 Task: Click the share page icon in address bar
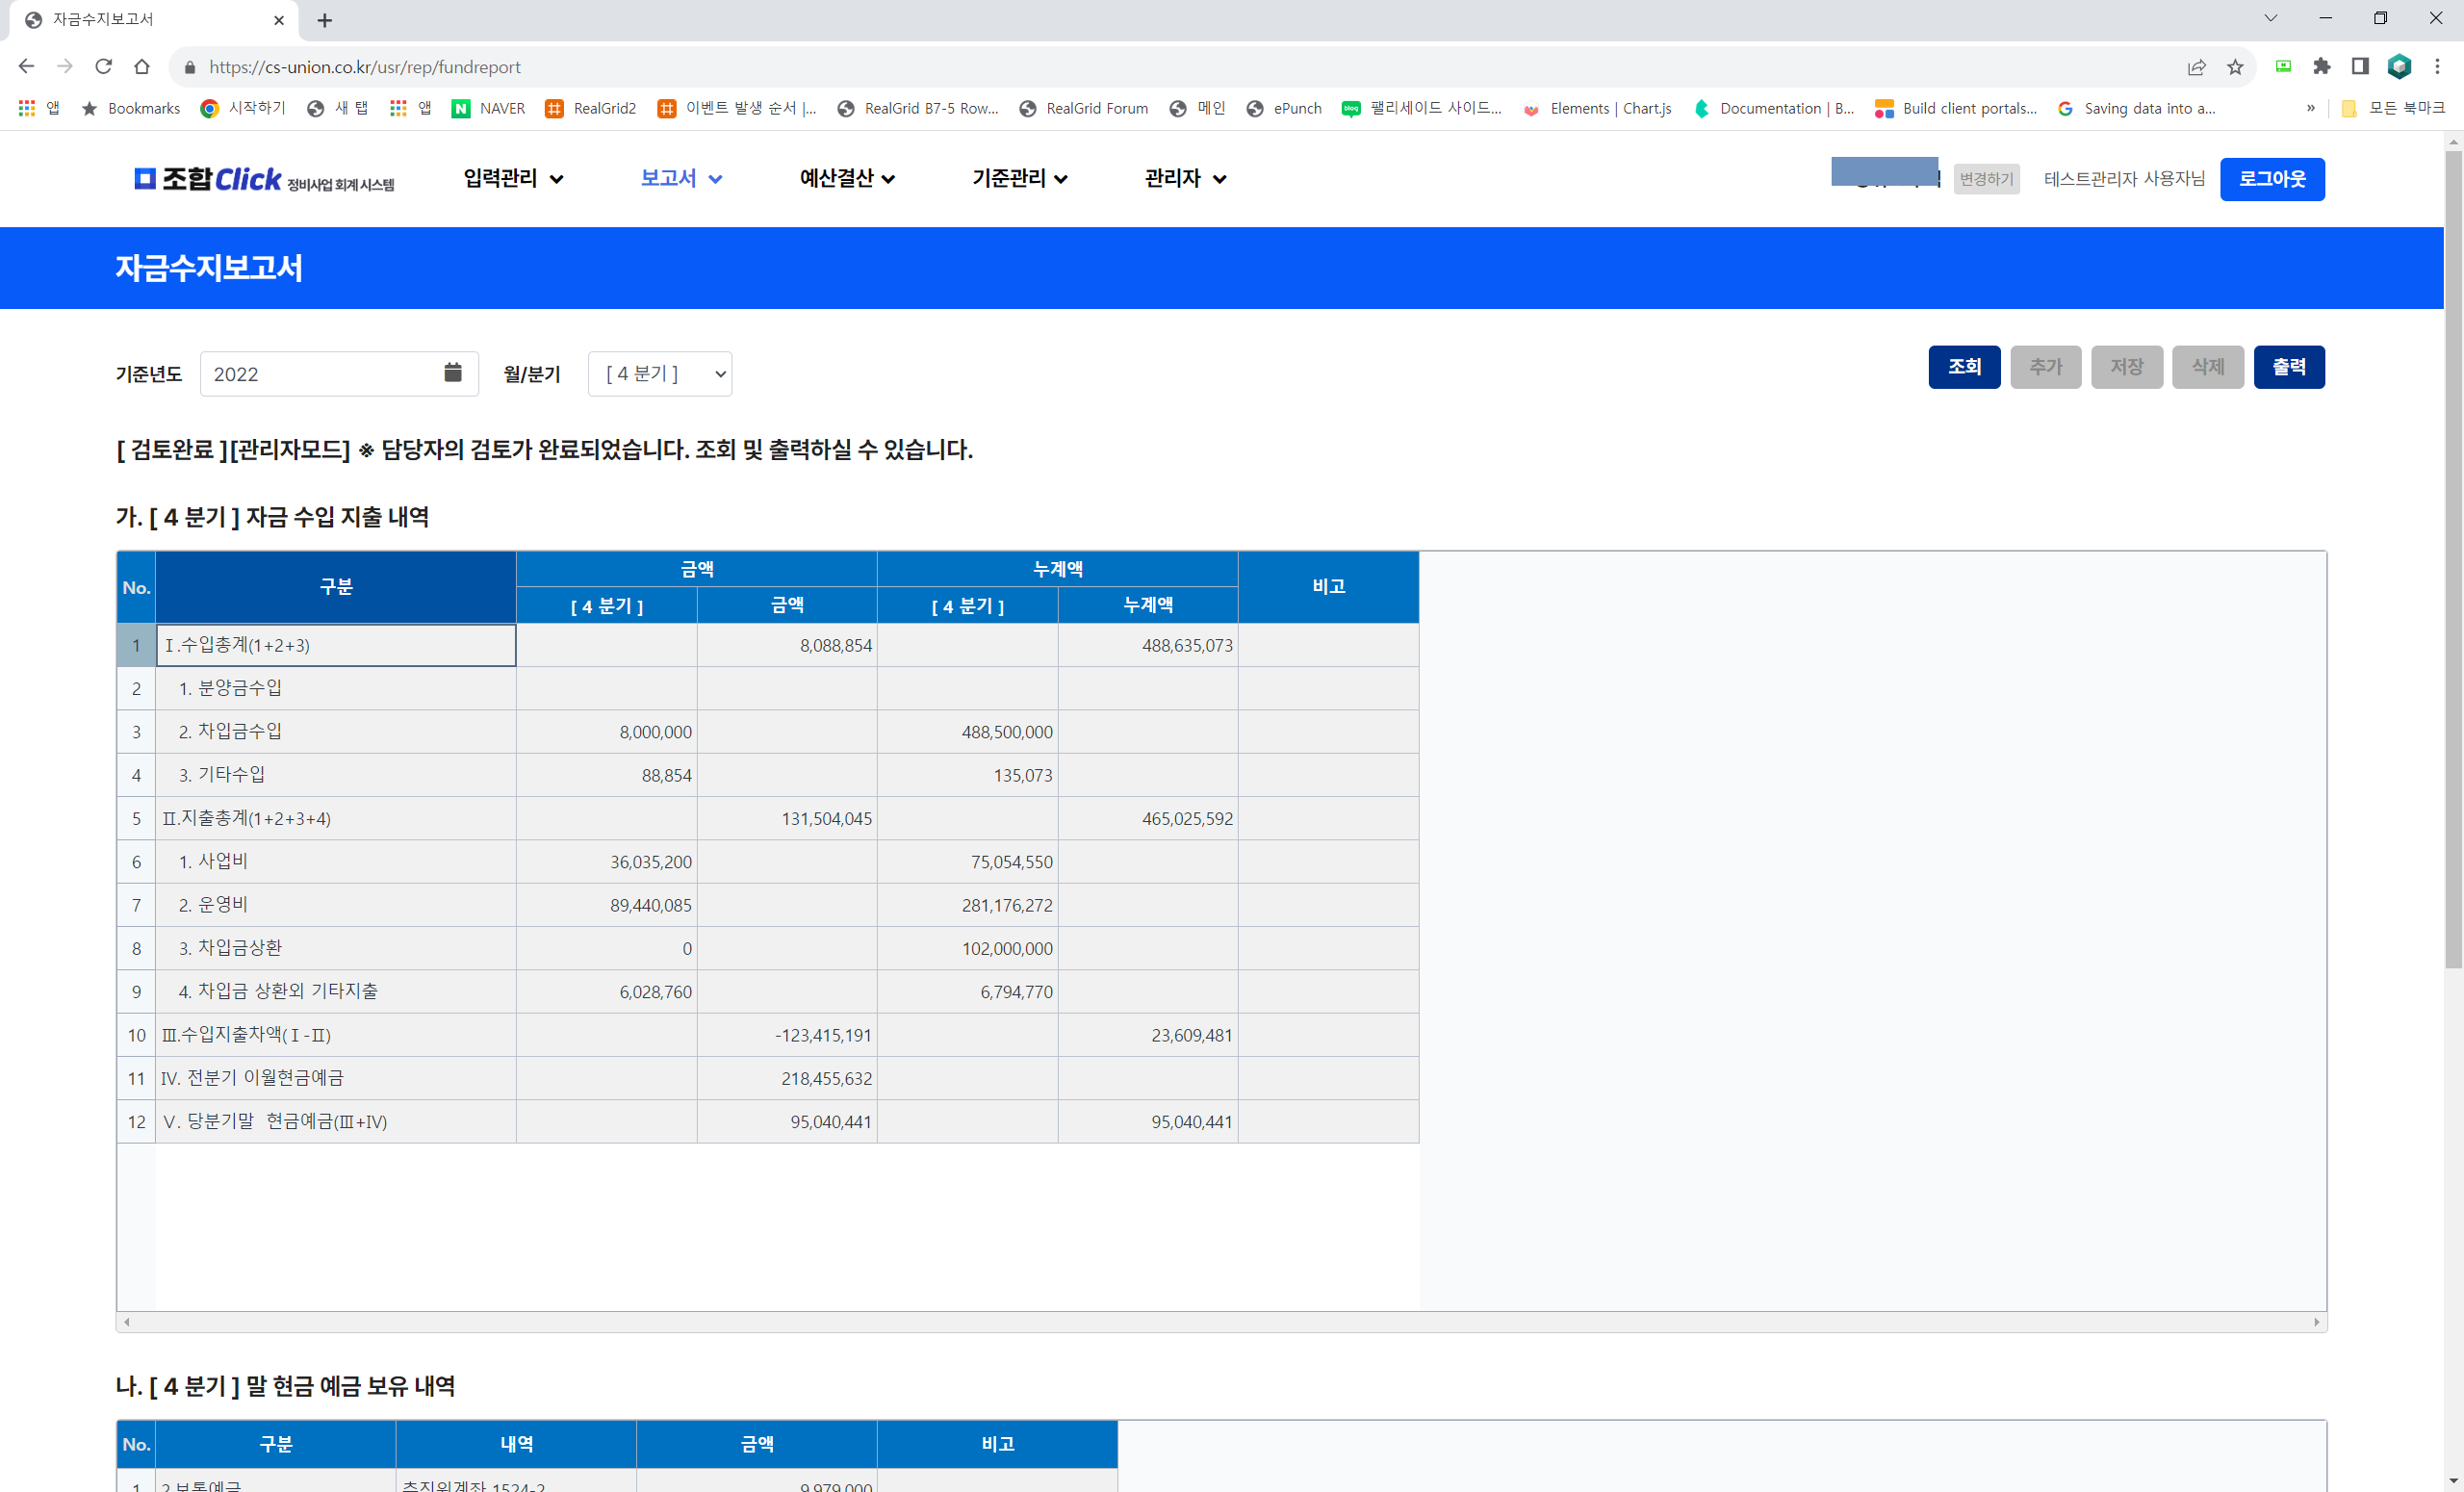pyautogui.click(x=2196, y=67)
